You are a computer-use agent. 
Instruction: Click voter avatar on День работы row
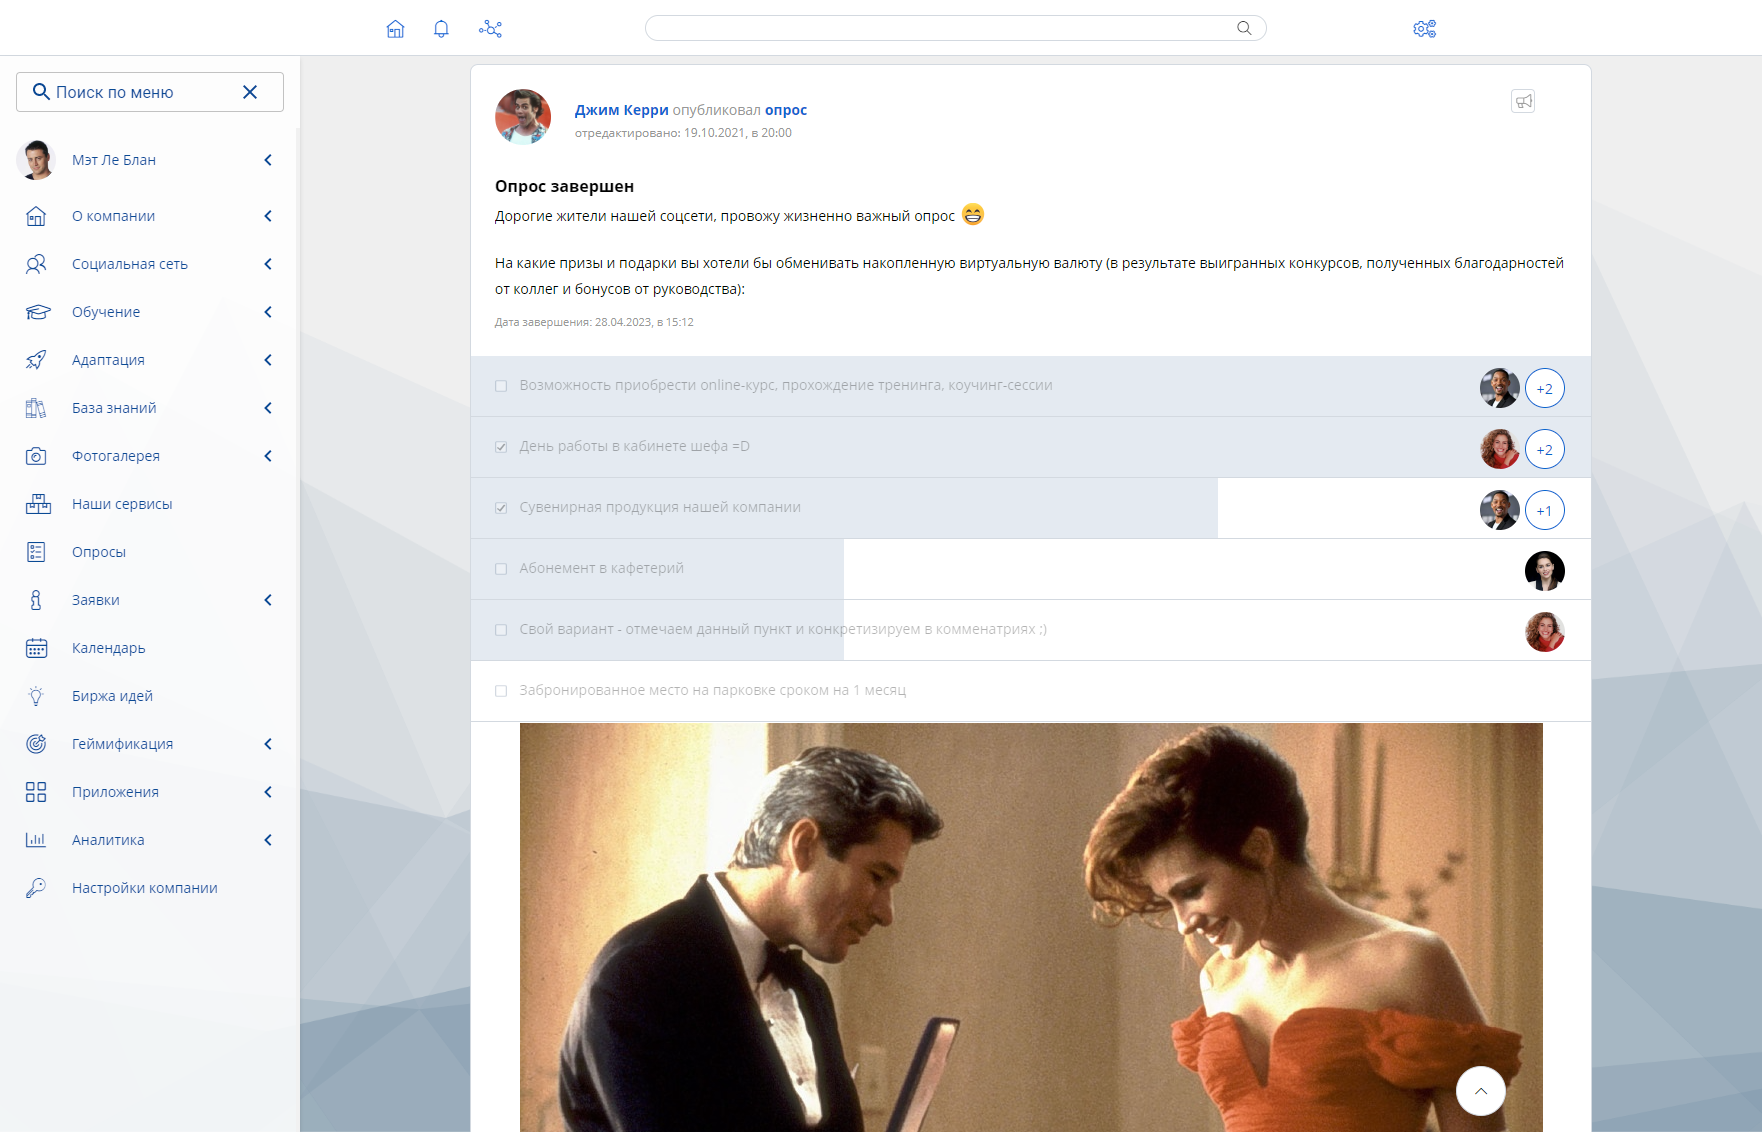click(x=1500, y=450)
